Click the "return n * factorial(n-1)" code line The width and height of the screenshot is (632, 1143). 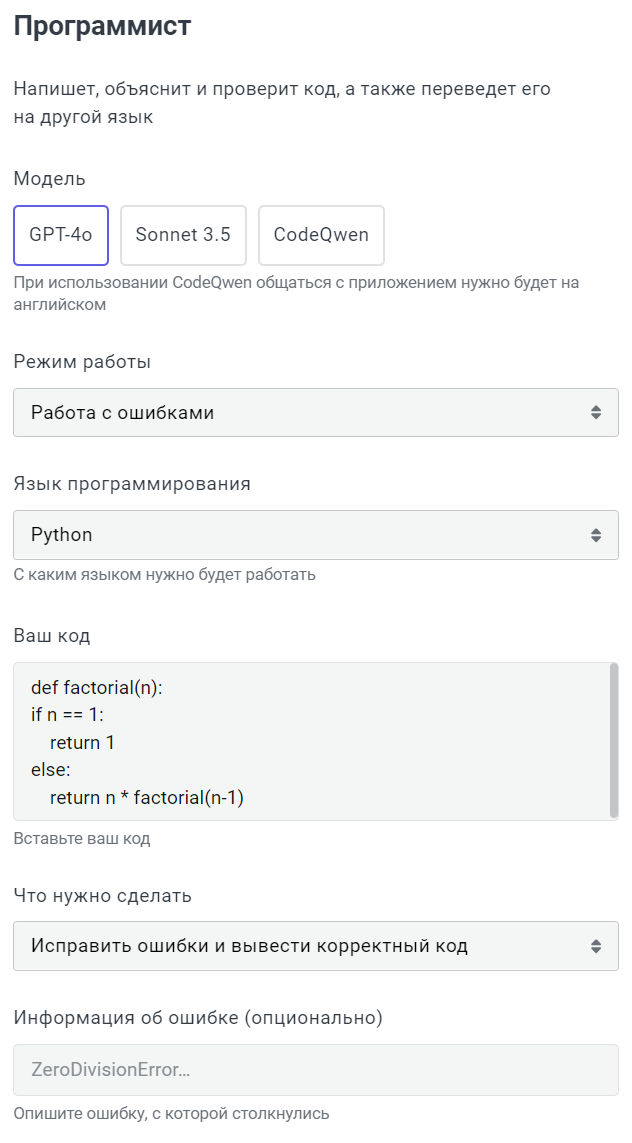point(147,798)
